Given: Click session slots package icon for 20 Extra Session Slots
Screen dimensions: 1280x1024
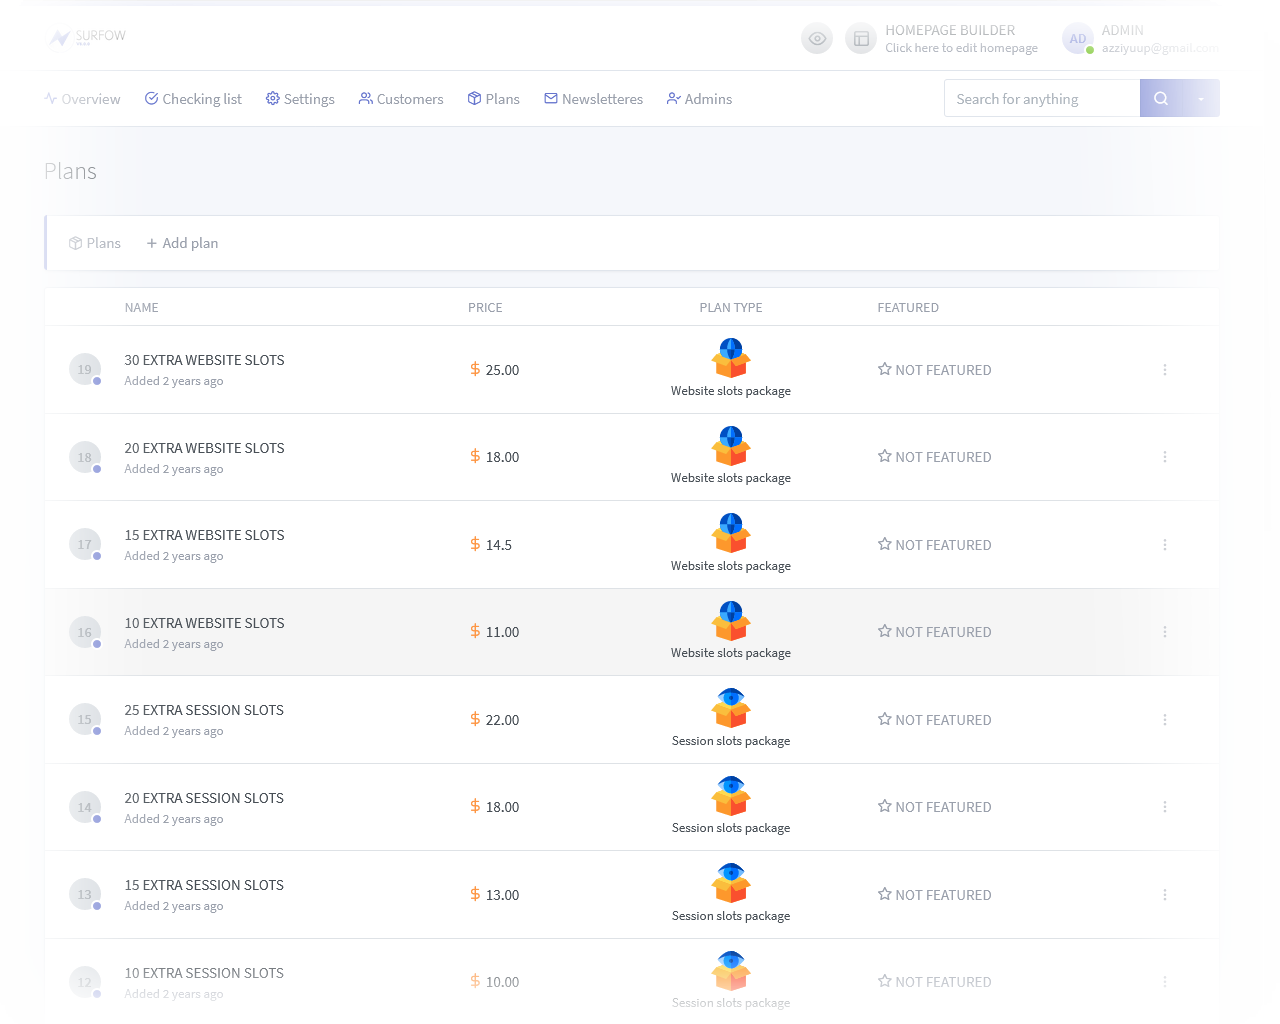Looking at the screenshot, I should (x=731, y=796).
